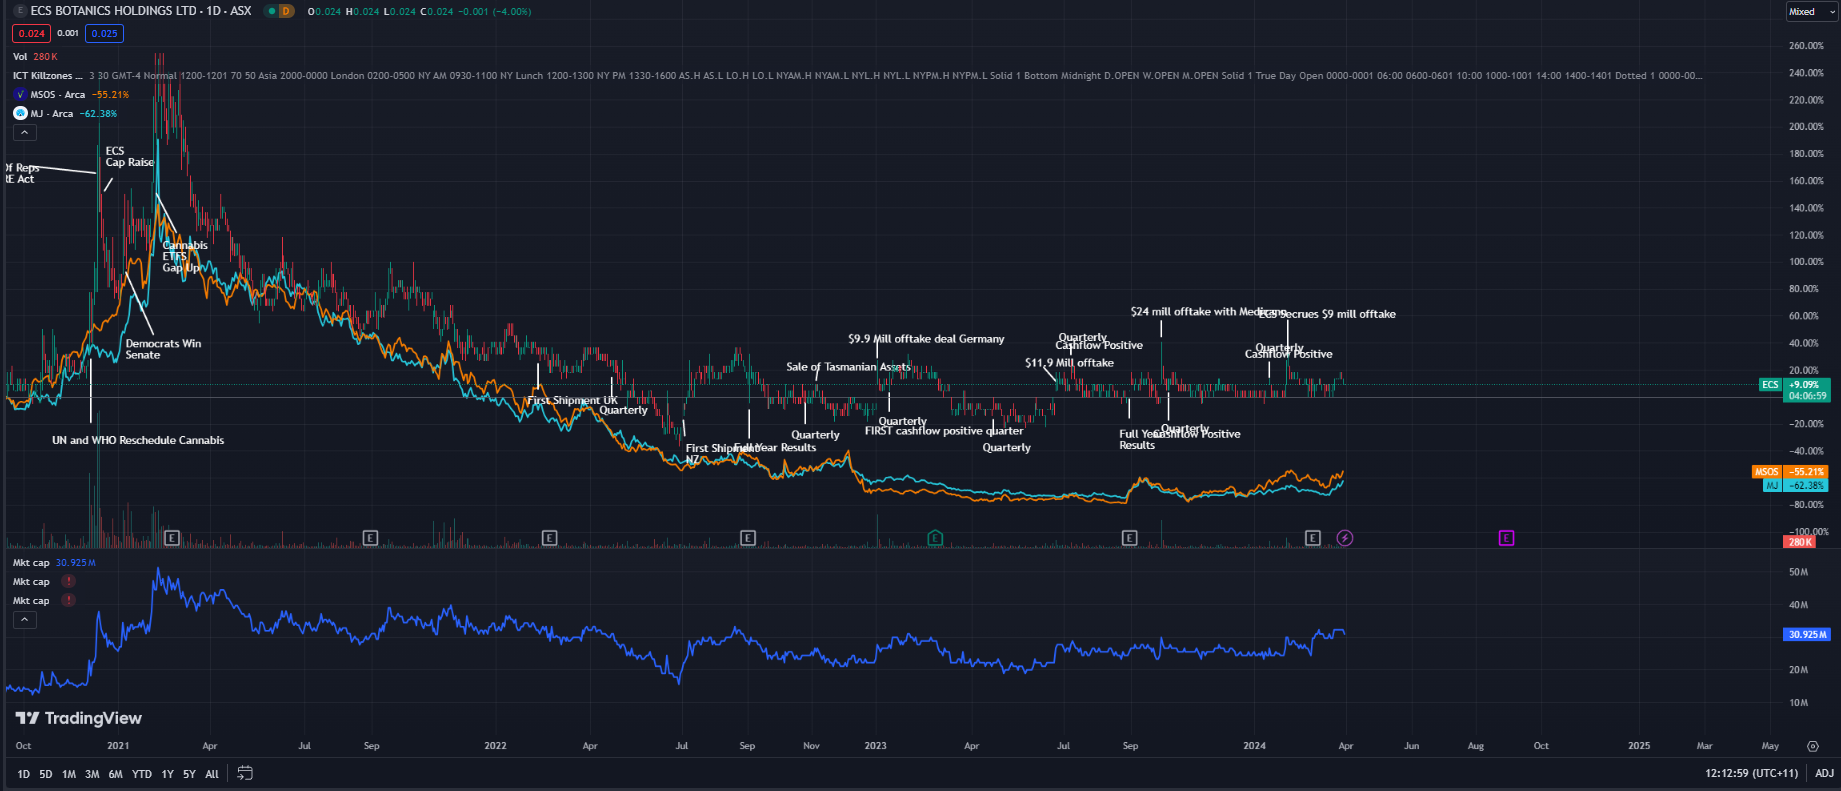The height and width of the screenshot is (791, 1841).
Task: Select the $11.9 Mill offtake annotation
Action: [1069, 363]
